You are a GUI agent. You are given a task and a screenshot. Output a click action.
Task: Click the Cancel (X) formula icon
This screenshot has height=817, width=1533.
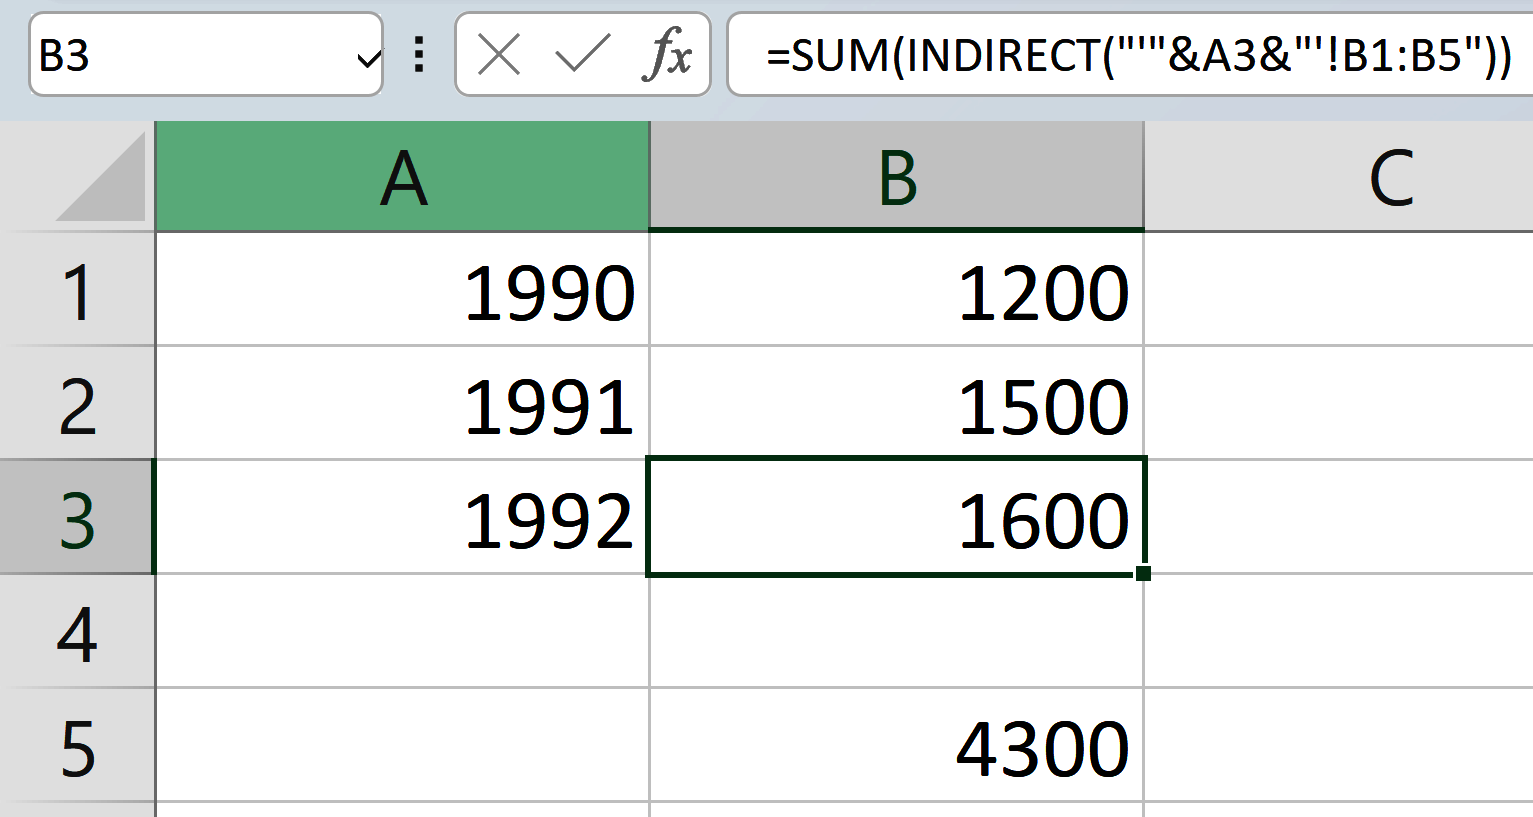pyautogui.click(x=499, y=55)
